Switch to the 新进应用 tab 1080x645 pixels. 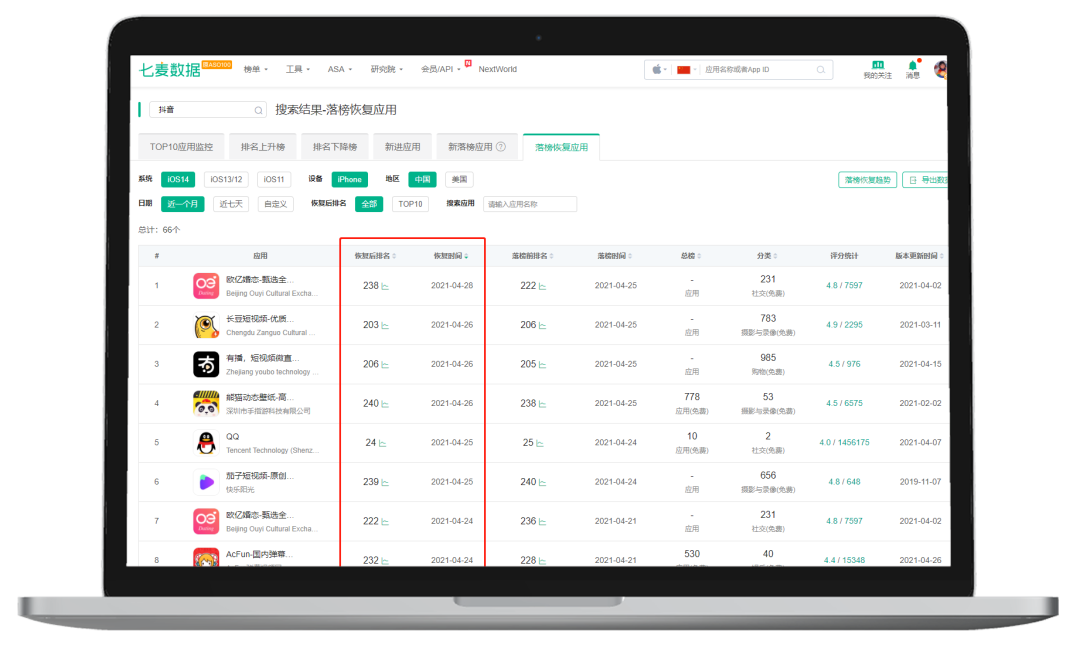[x=403, y=147]
